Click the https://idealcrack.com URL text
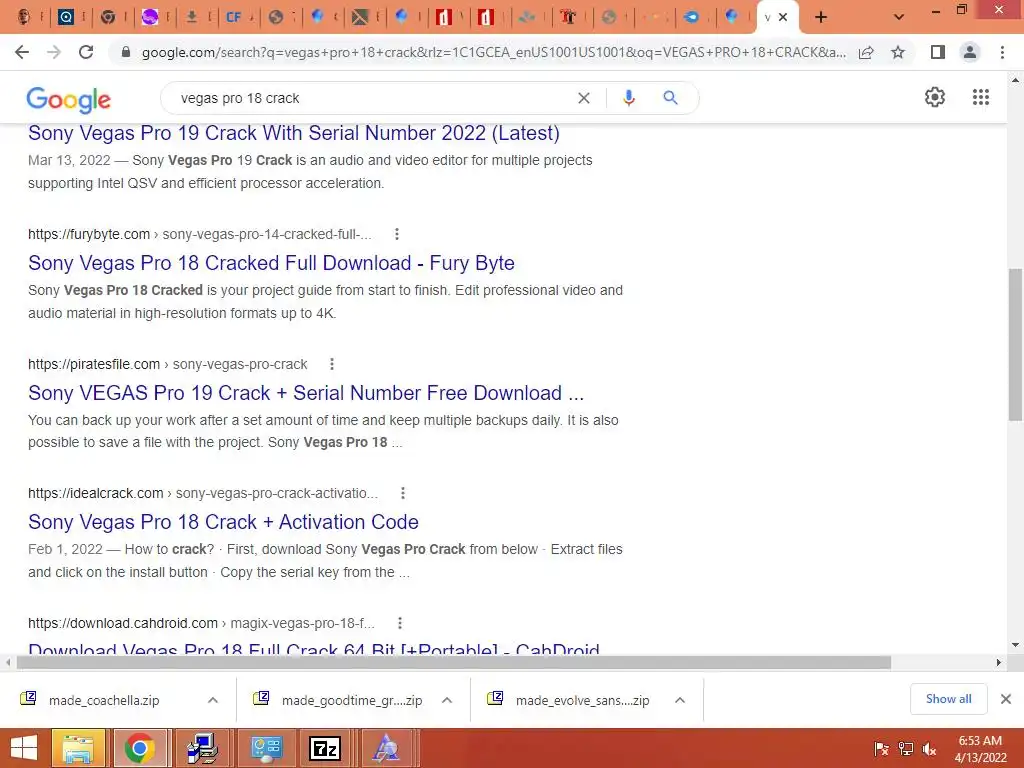1024x768 pixels. tap(95, 493)
